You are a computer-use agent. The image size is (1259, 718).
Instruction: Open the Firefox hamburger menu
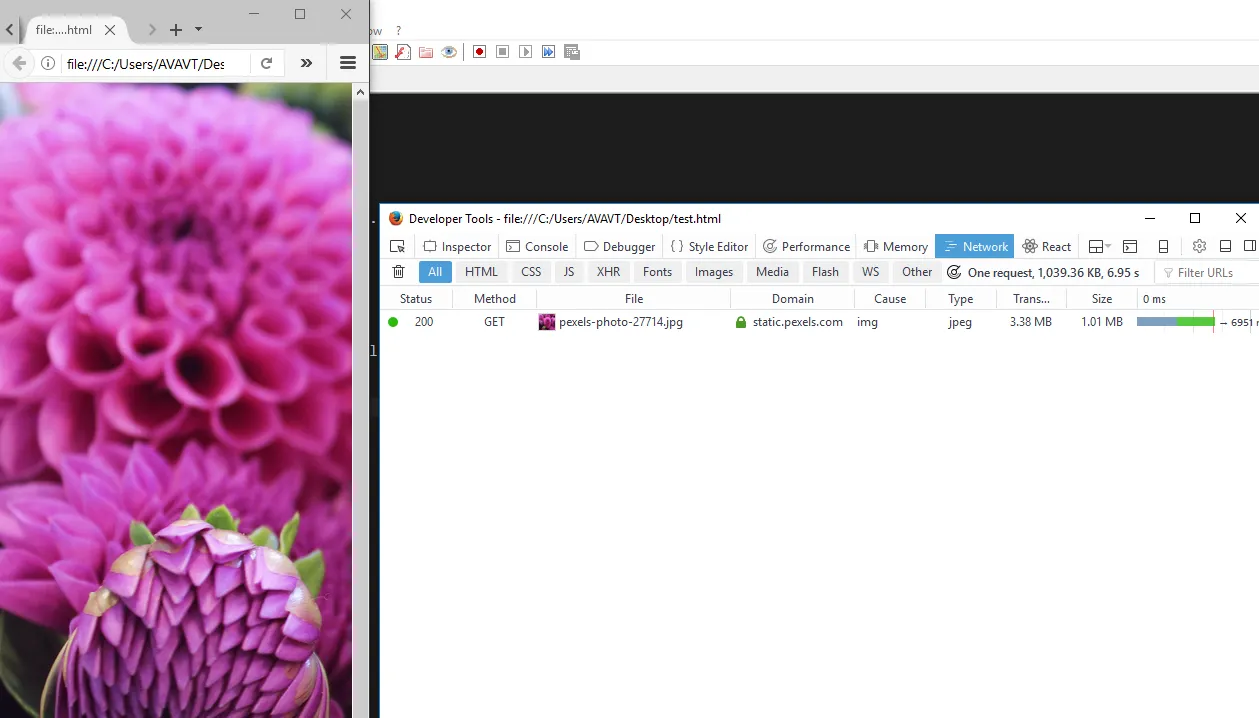[x=348, y=63]
